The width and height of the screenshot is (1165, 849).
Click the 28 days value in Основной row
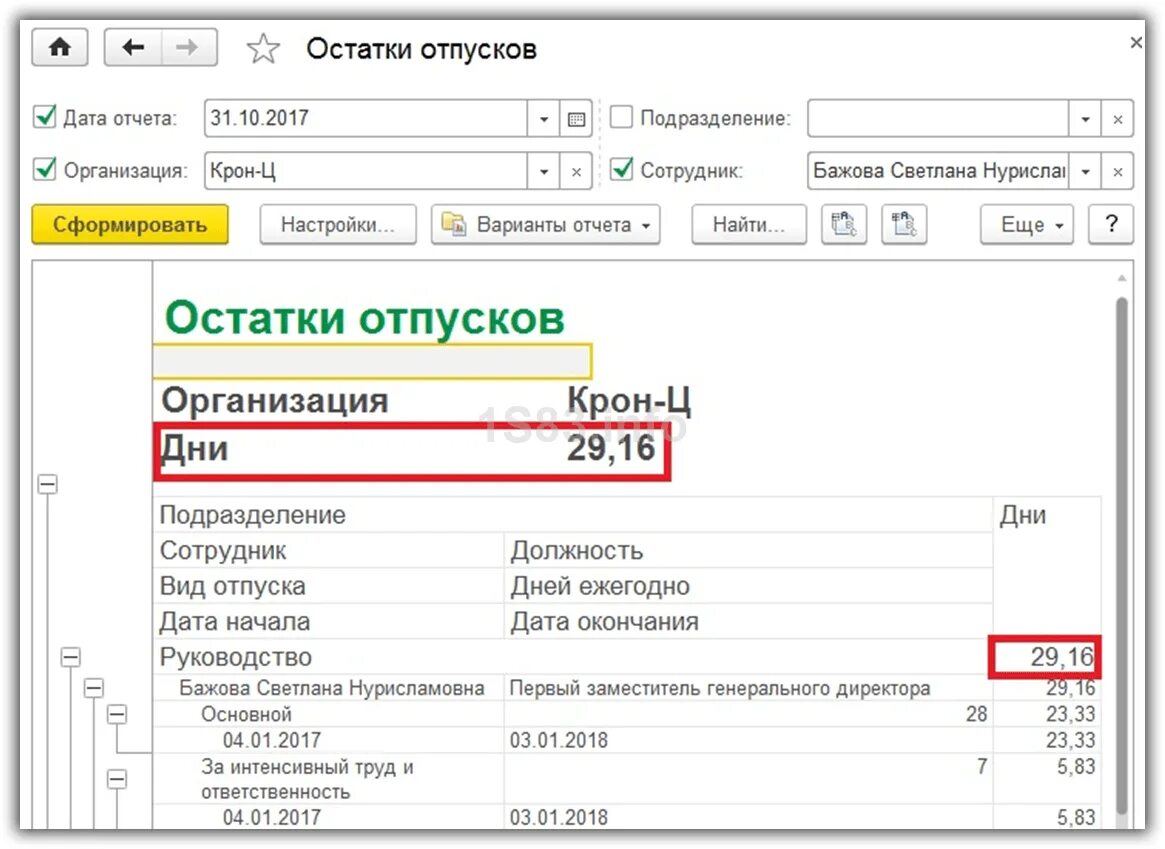coord(976,715)
